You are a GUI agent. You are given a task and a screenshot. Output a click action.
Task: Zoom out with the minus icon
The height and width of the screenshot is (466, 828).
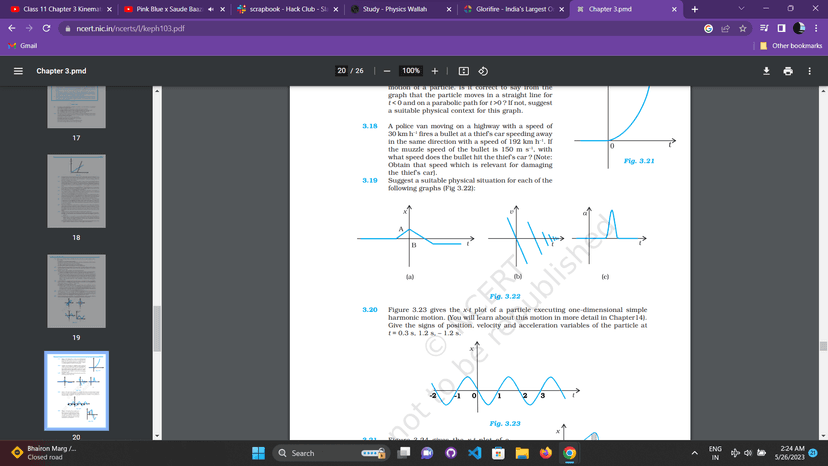[387, 71]
